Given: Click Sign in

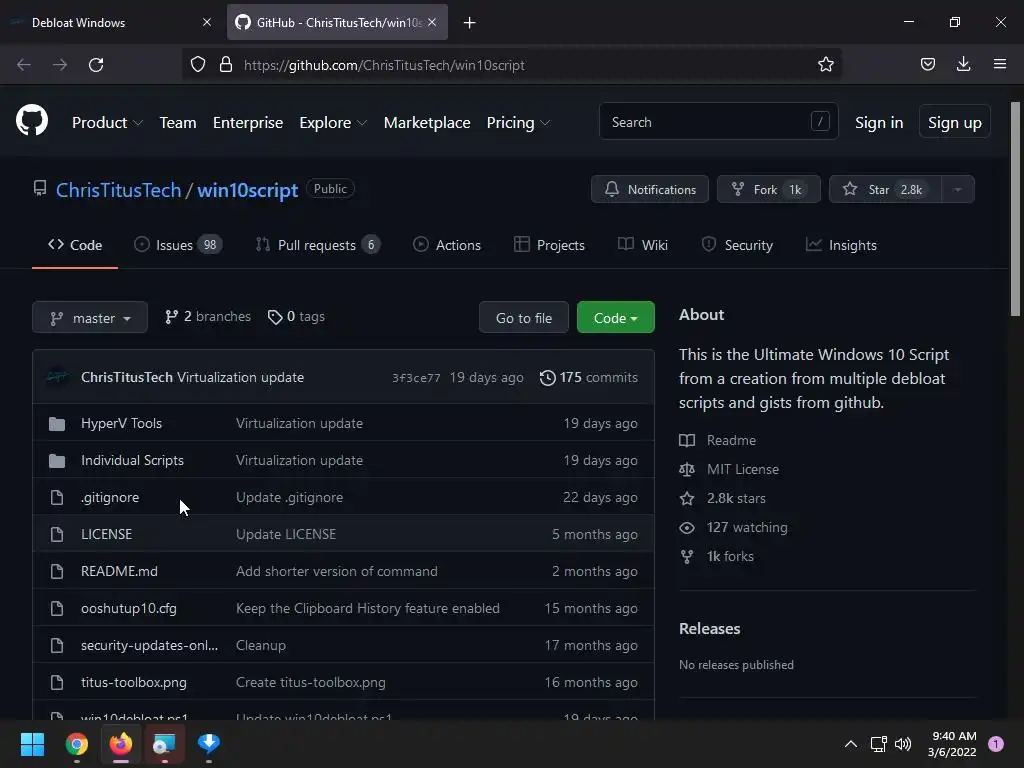Looking at the screenshot, I should tap(879, 123).
